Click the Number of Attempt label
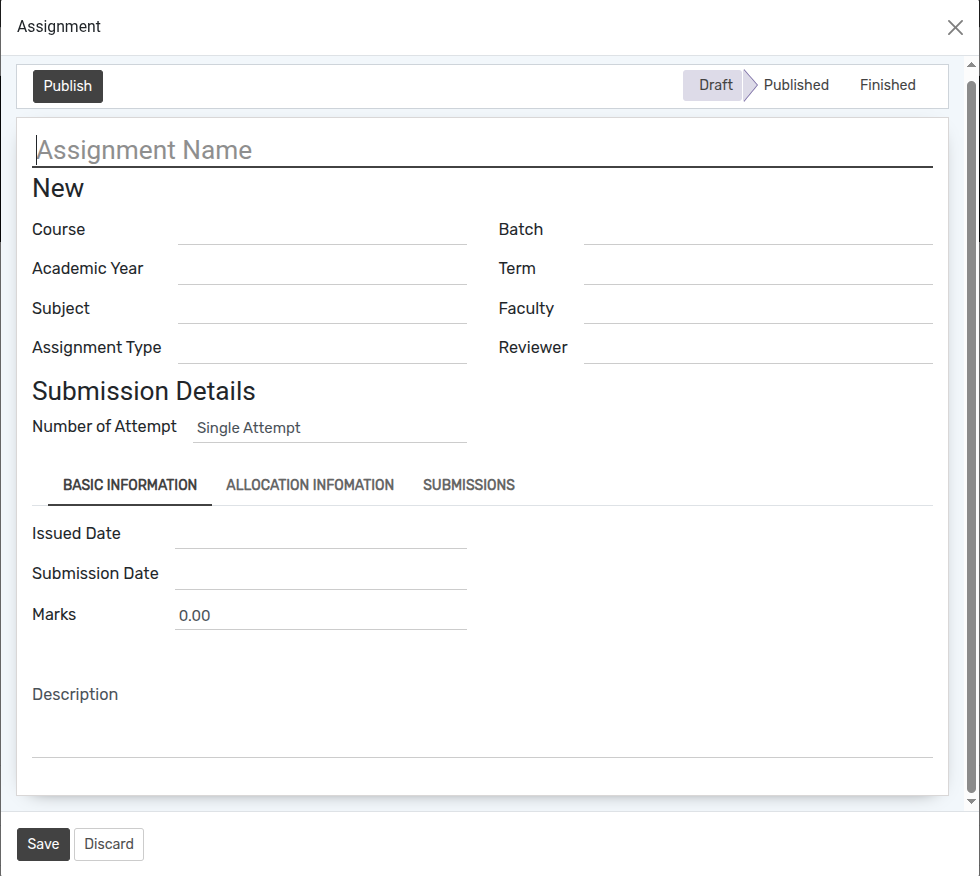 coord(104,427)
